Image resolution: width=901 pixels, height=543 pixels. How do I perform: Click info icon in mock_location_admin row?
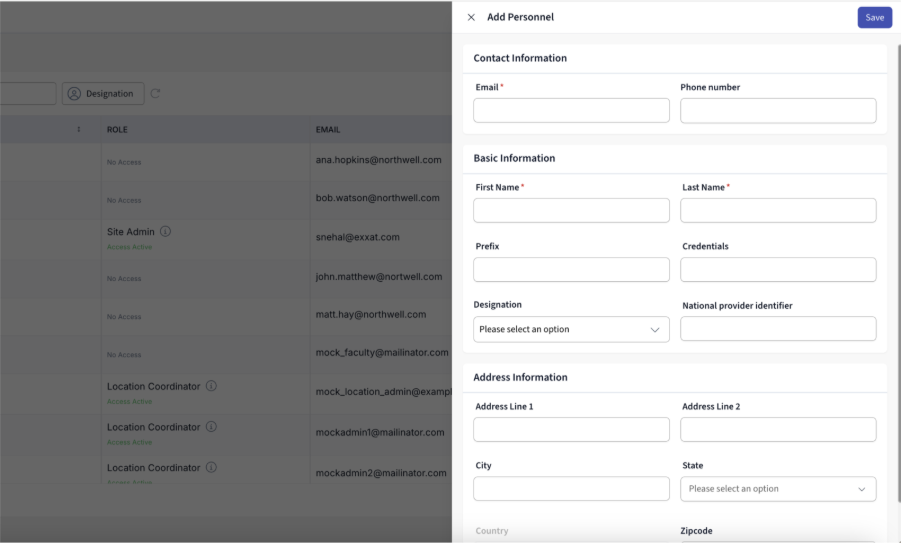point(211,385)
